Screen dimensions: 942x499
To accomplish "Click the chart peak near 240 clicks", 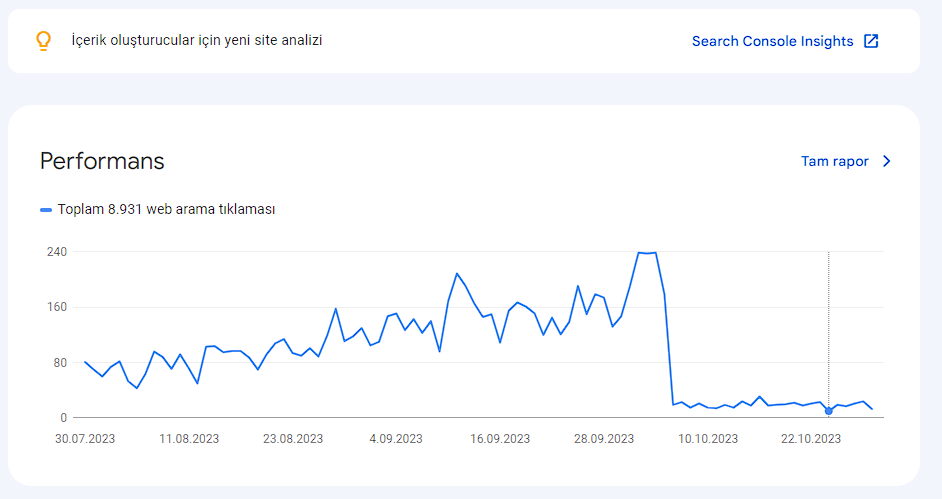I will [647, 253].
